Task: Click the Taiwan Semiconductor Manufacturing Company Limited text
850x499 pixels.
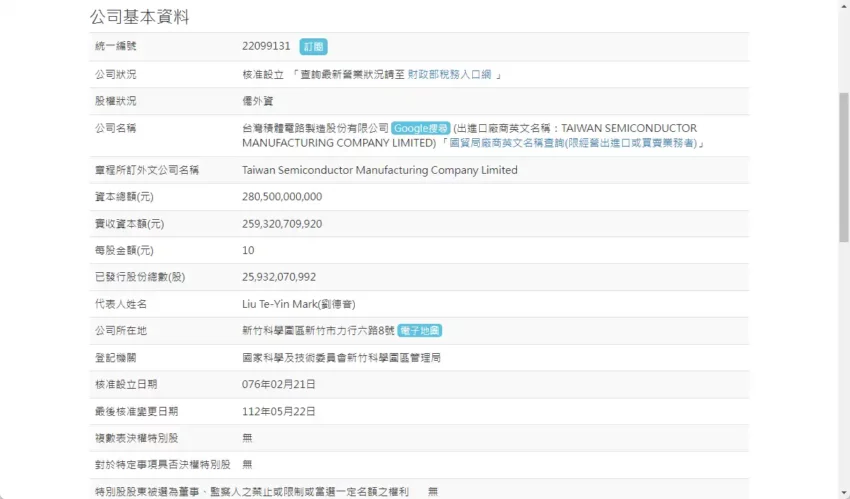Action: click(x=379, y=170)
